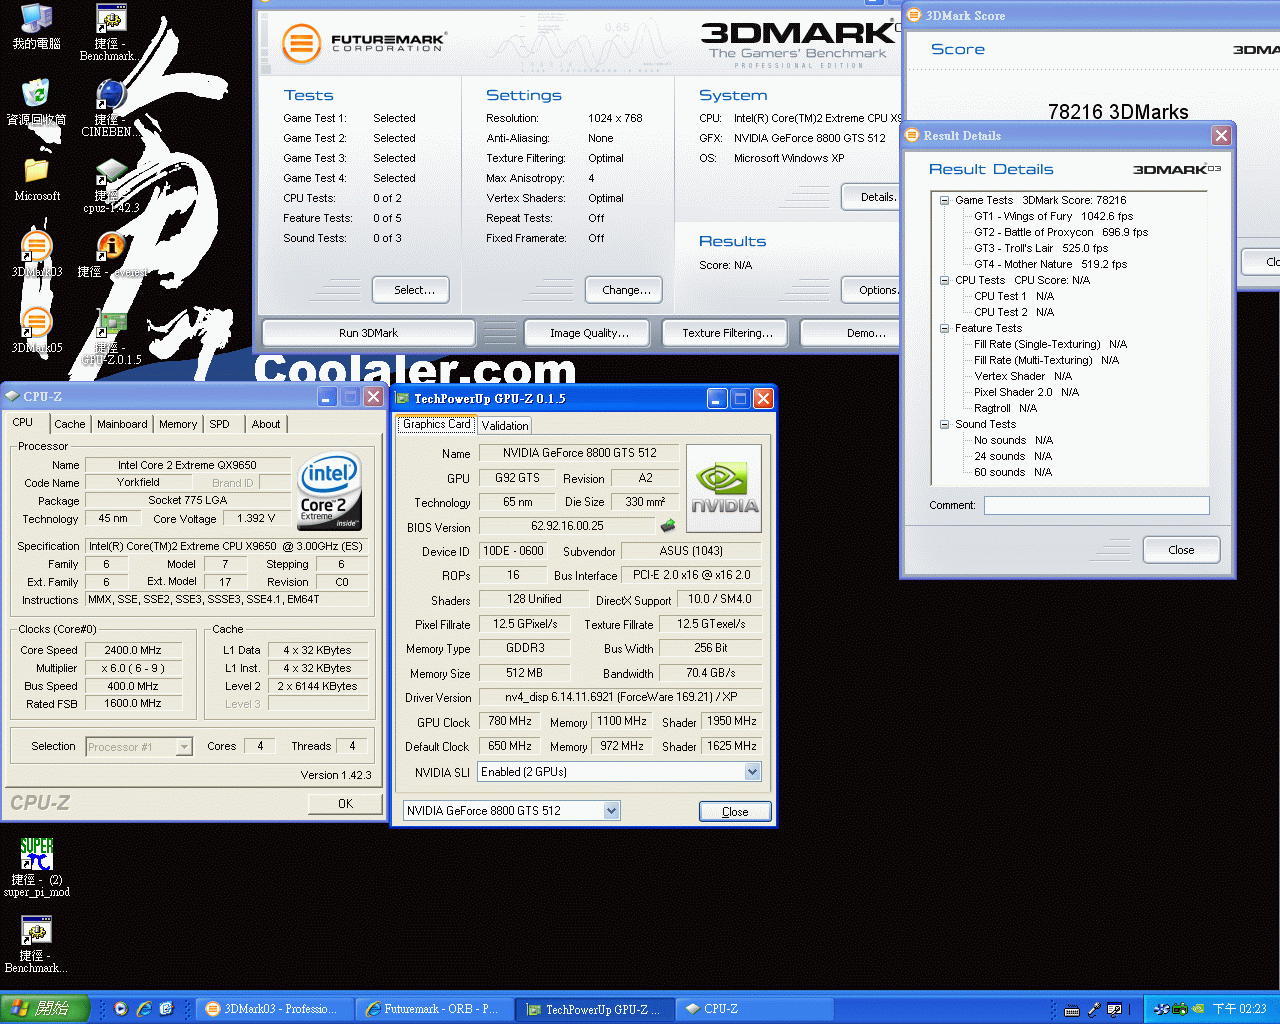The image size is (1280, 1024).
Task: Click the Options button in 3DMark Results
Action: [x=871, y=290]
